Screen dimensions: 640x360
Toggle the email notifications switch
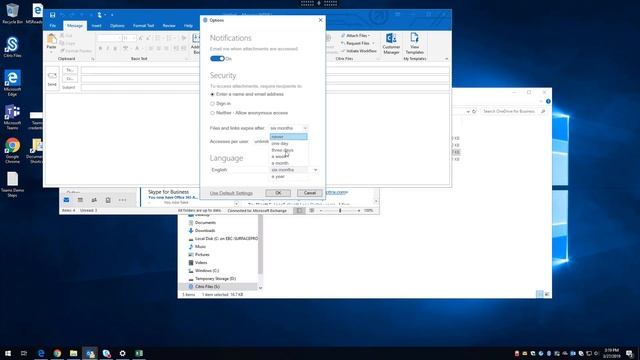(217, 59)
